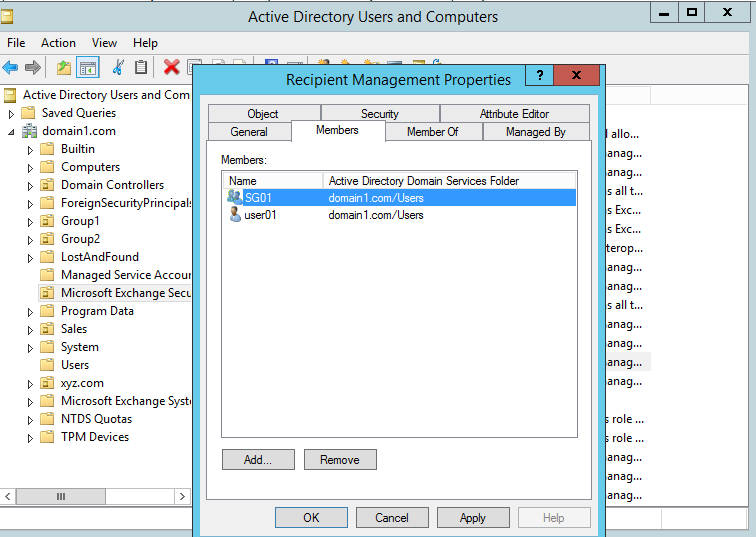Switch to the Member Of tab
756x537 pixels.
coord(433,132)
